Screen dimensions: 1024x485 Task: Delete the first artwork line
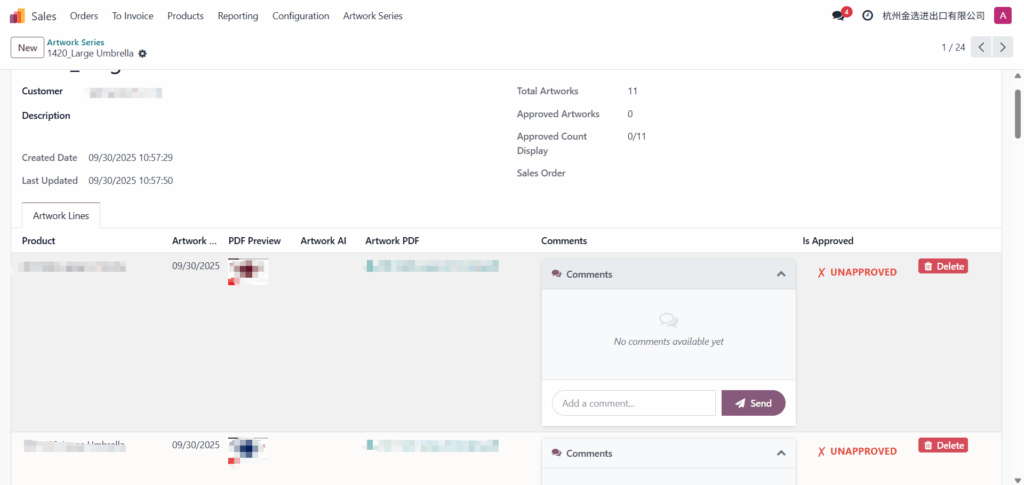942,266
